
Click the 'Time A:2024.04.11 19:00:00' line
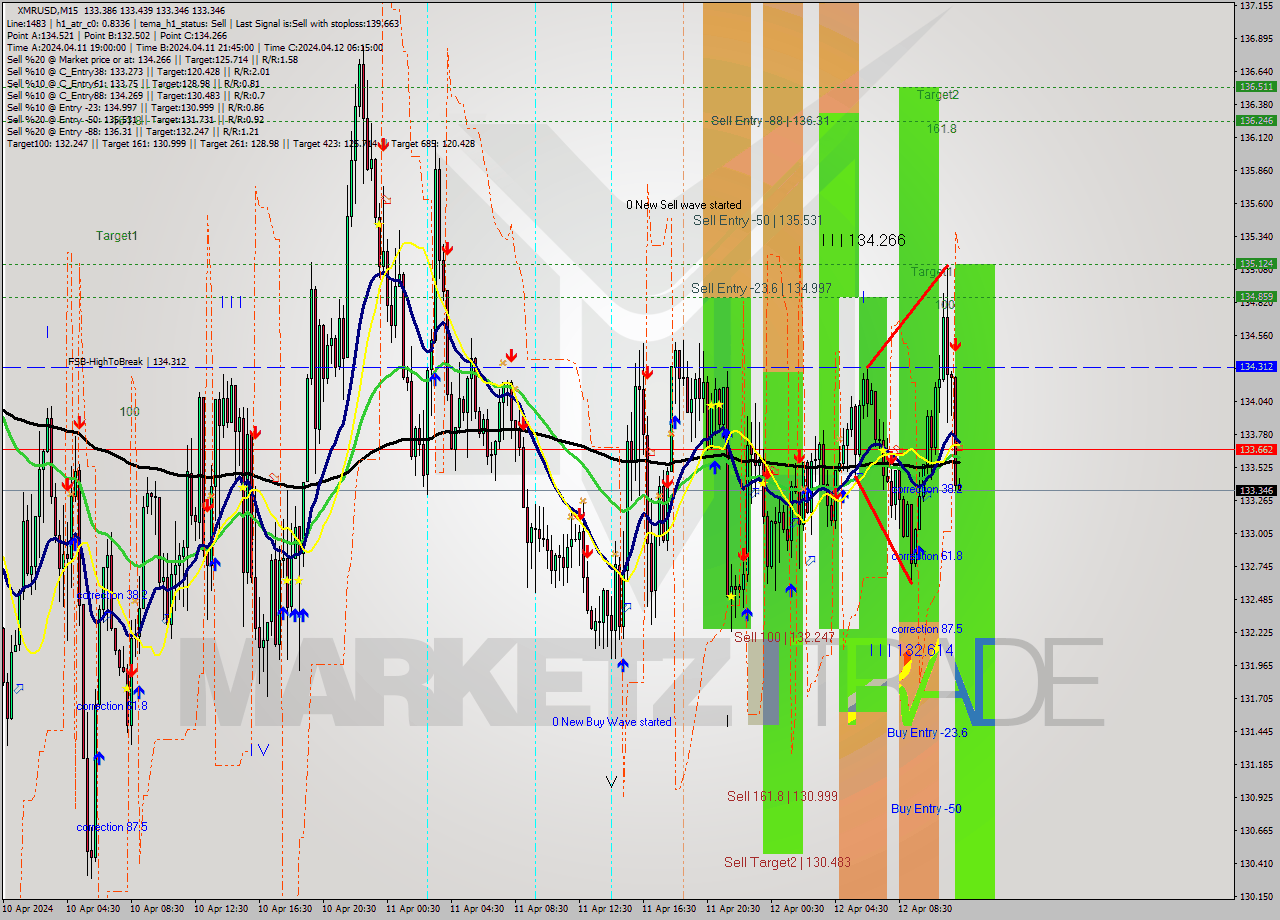pyautogui.click(x=66, y=47)
